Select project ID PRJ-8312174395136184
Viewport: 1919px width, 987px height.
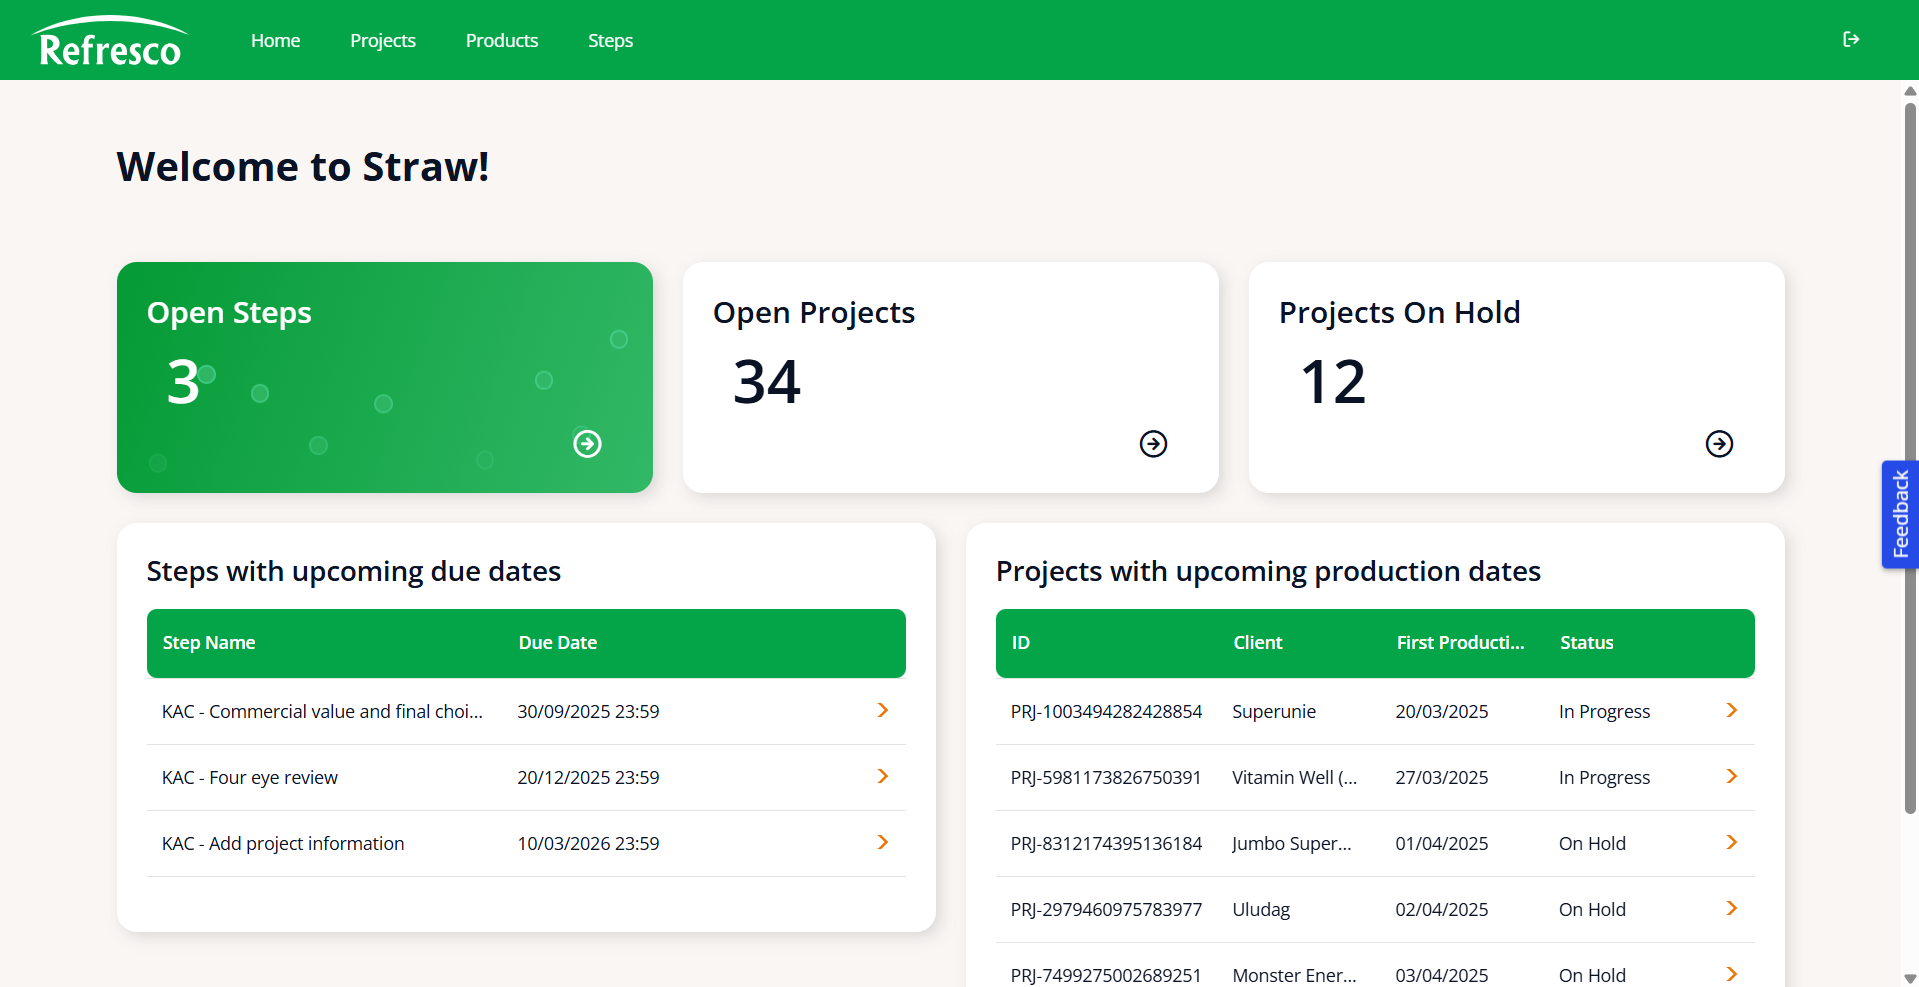click(1106, 843)
